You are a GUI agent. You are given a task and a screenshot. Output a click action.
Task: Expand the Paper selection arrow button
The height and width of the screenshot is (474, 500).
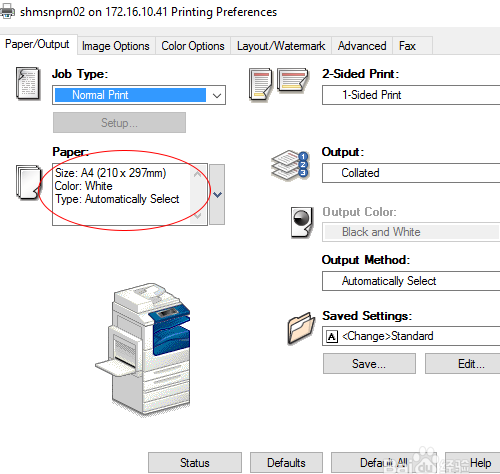tap(217, 194)
